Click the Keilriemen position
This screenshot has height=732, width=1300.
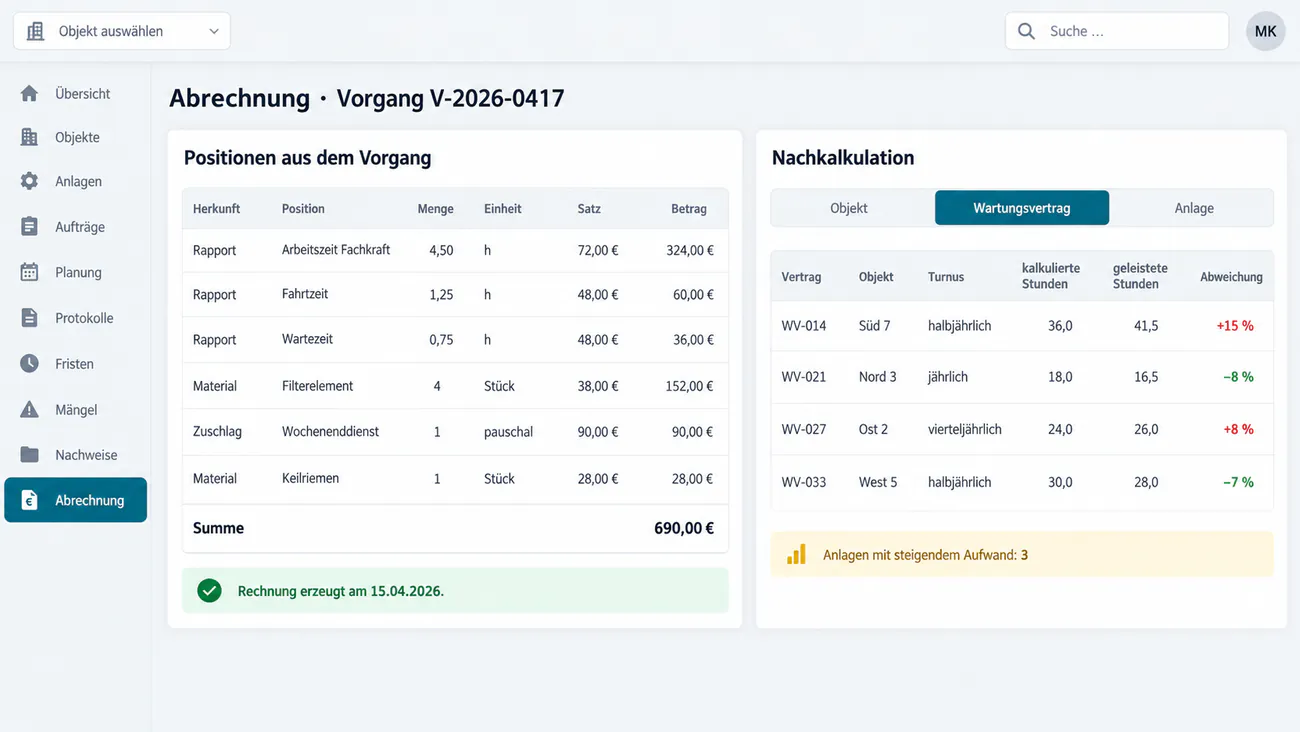click(x=310, y=478)
